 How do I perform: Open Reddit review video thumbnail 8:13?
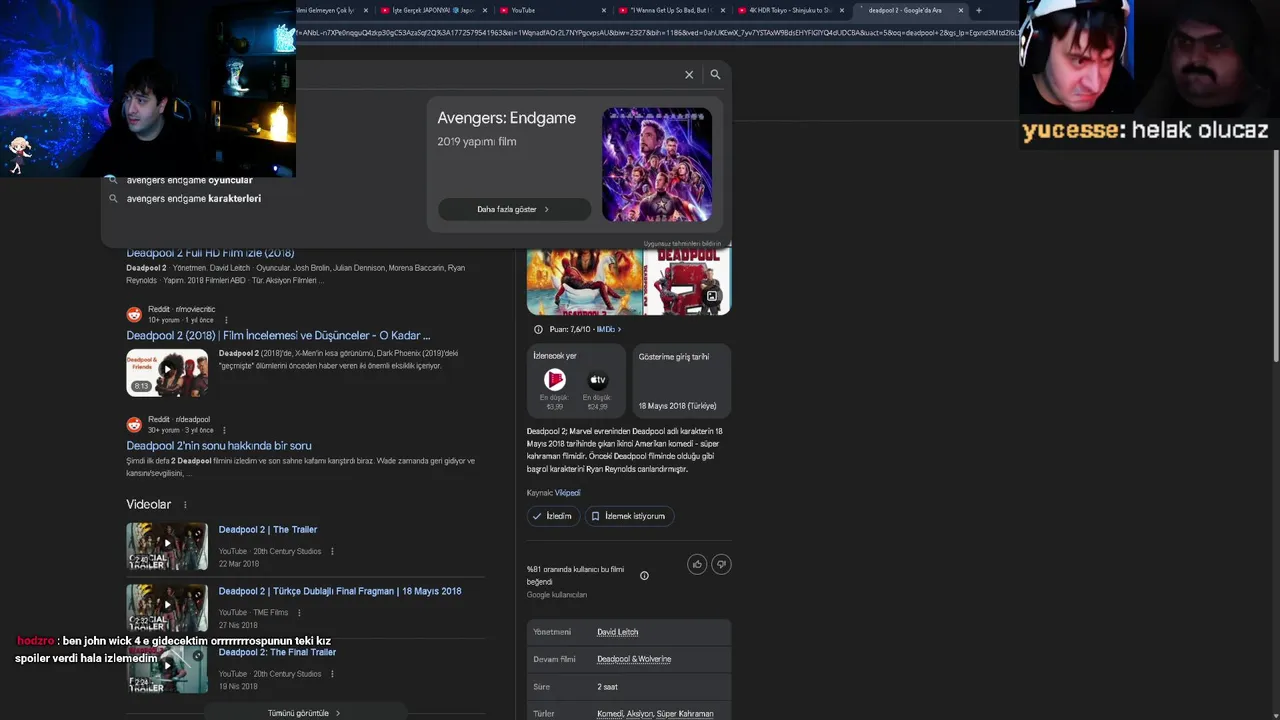pyautogui.click(x=167, y=373)
